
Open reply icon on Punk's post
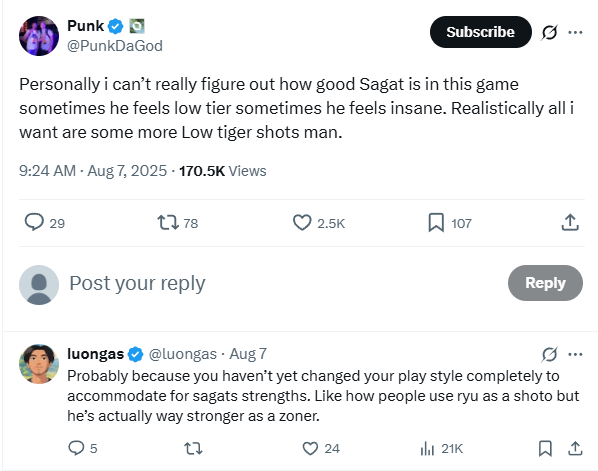pyautogui.click(x=34, y=222)
